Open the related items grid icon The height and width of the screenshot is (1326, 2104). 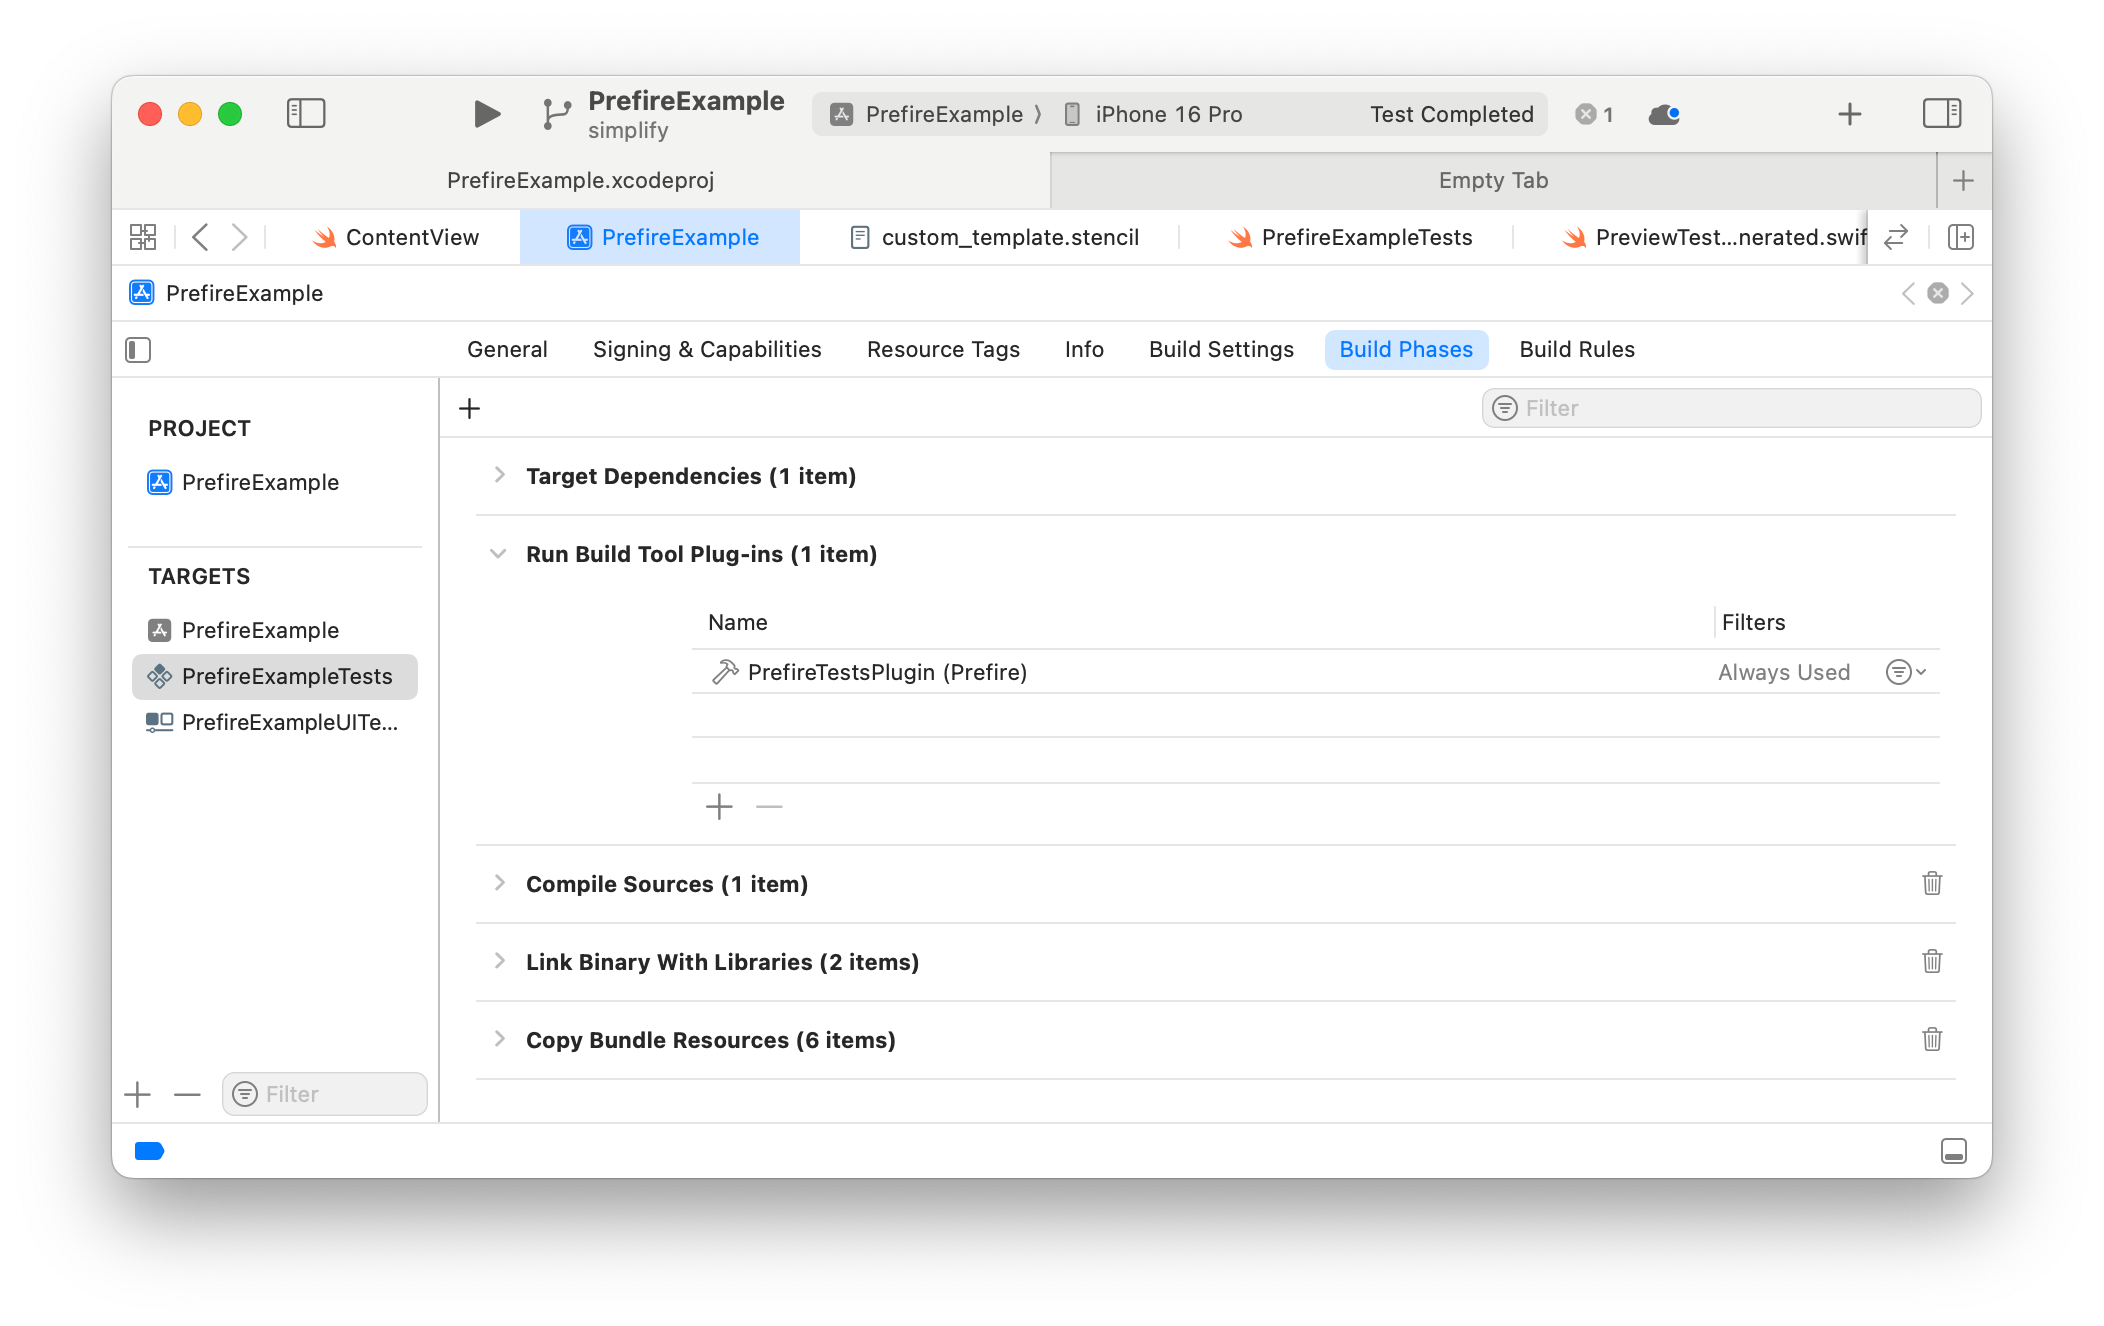click(143, 237)
